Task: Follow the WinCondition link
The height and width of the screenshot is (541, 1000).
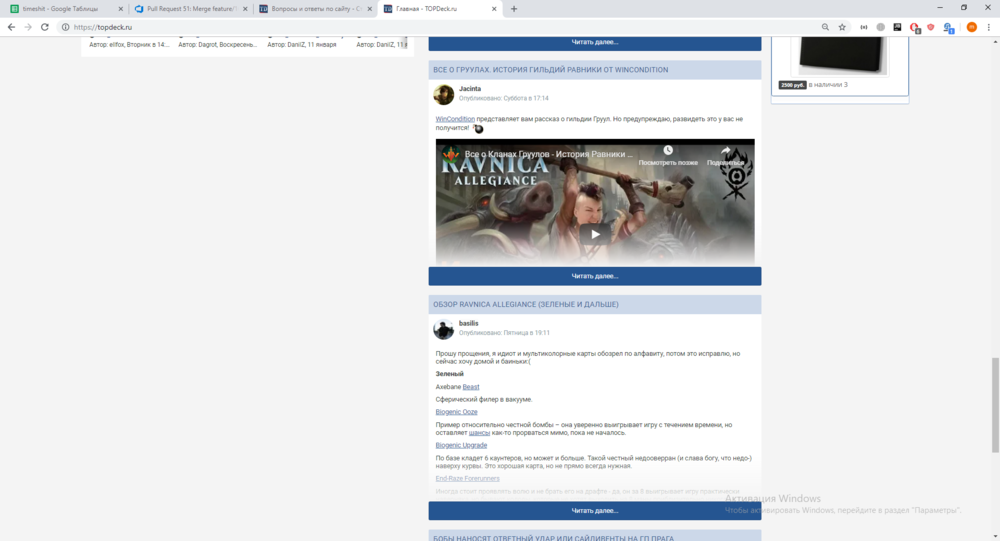Action: (x=455, y=119)
